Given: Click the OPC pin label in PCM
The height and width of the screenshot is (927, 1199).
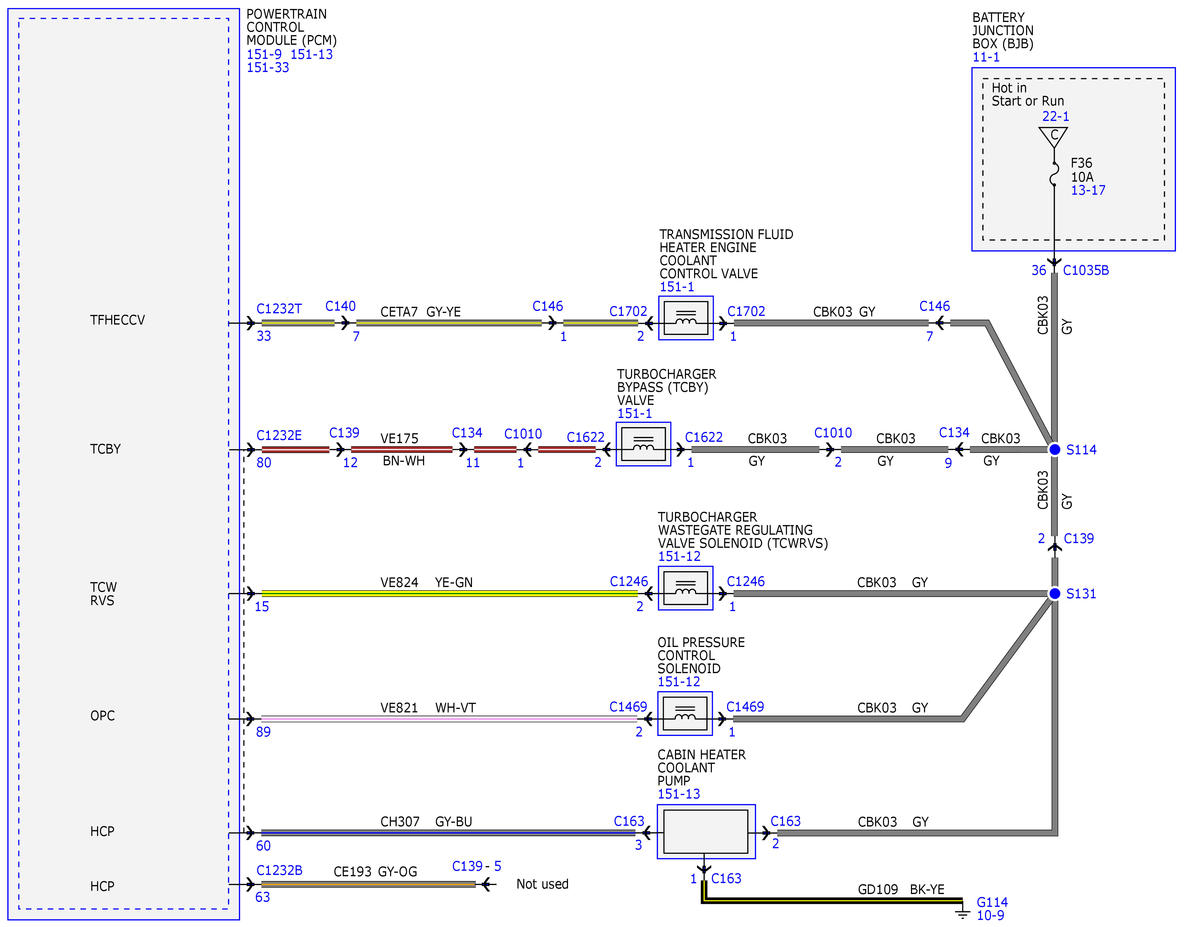Looking at the screenshot, I should [102, 716].
